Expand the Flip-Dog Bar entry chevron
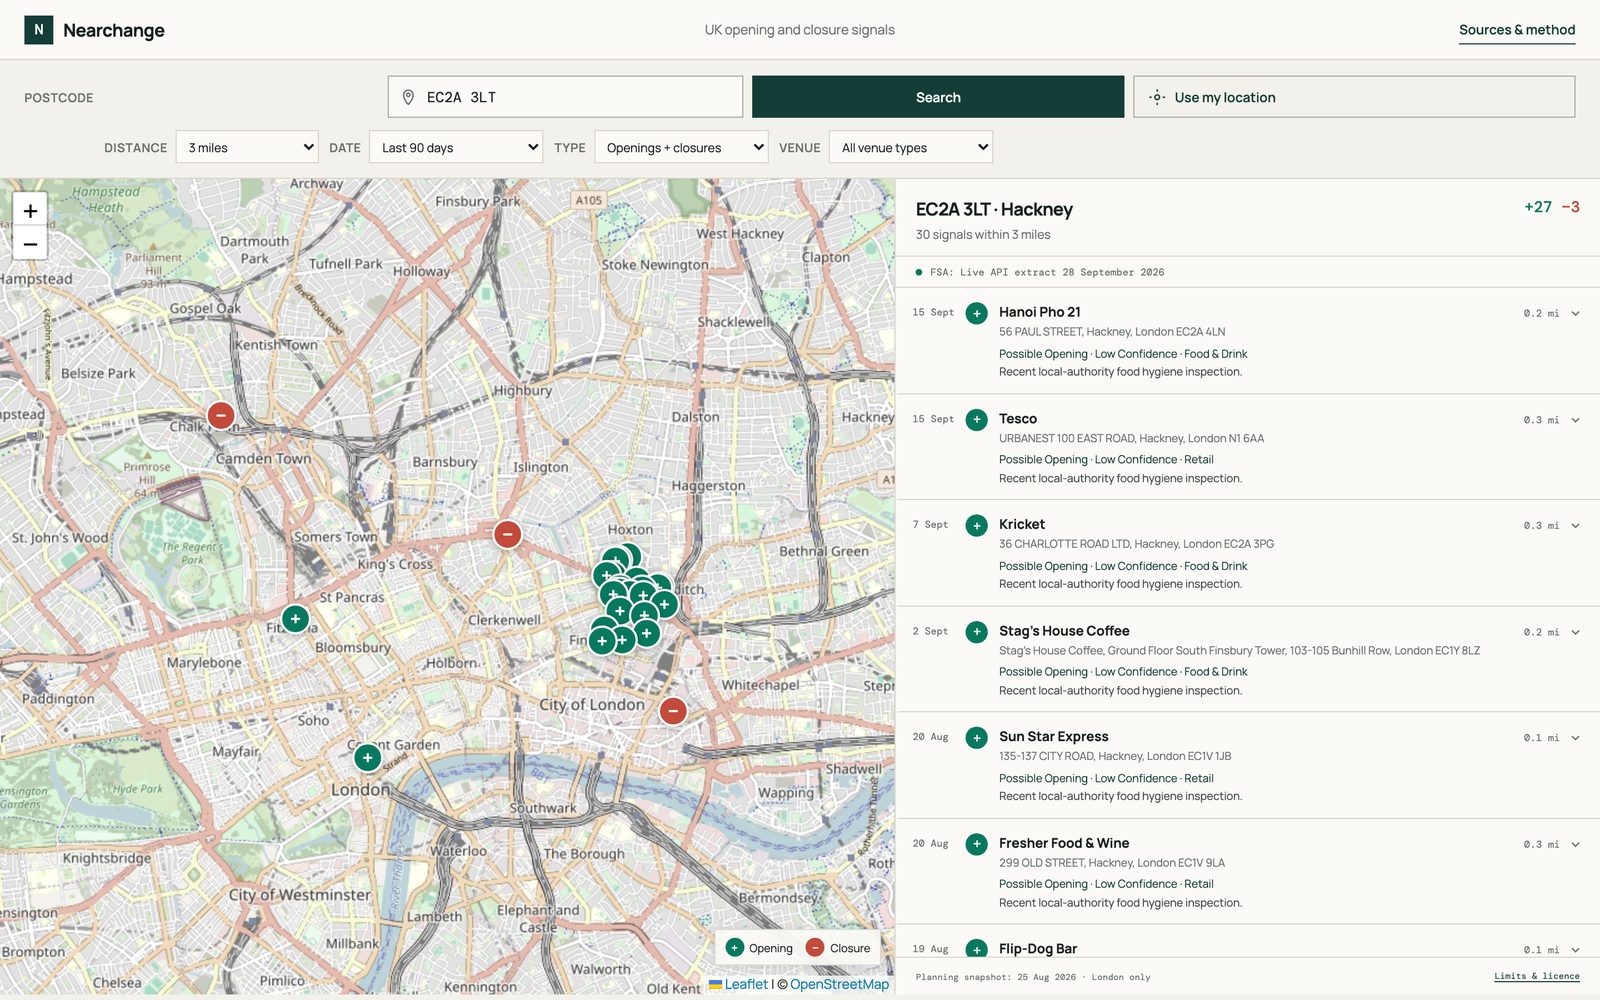Image resolution: width=1600 pixels, height=1000 pixels. [x=1575, y=950]
